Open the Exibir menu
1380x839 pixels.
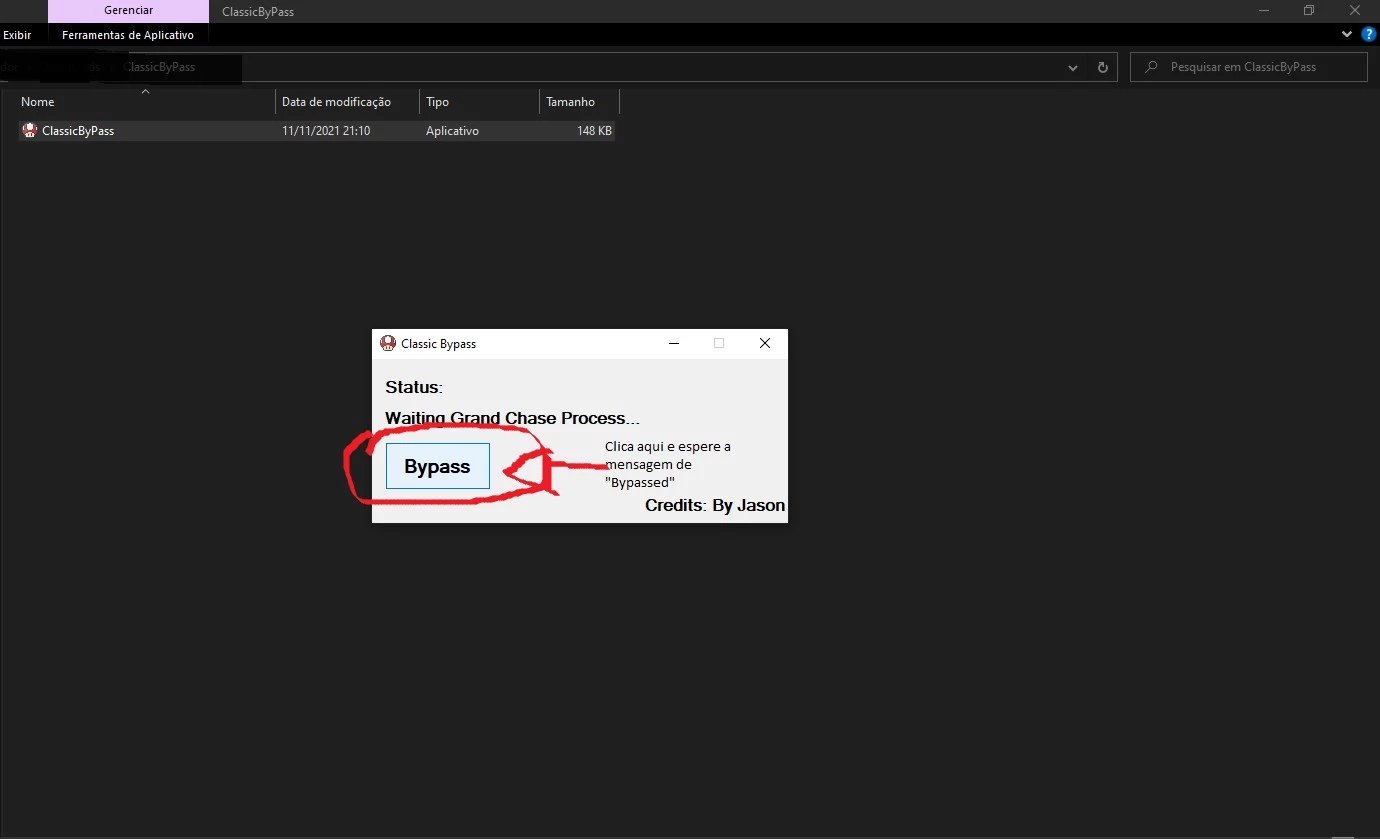point(17,35)
